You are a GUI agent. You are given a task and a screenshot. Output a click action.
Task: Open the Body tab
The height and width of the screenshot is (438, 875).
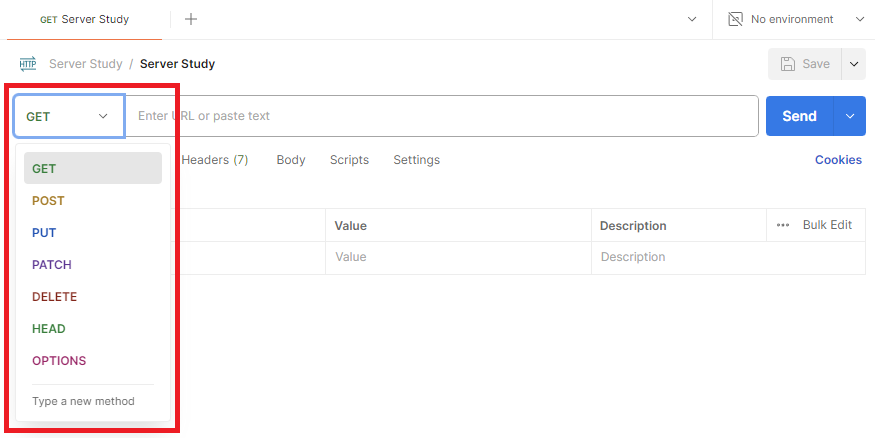click(291, 160)
